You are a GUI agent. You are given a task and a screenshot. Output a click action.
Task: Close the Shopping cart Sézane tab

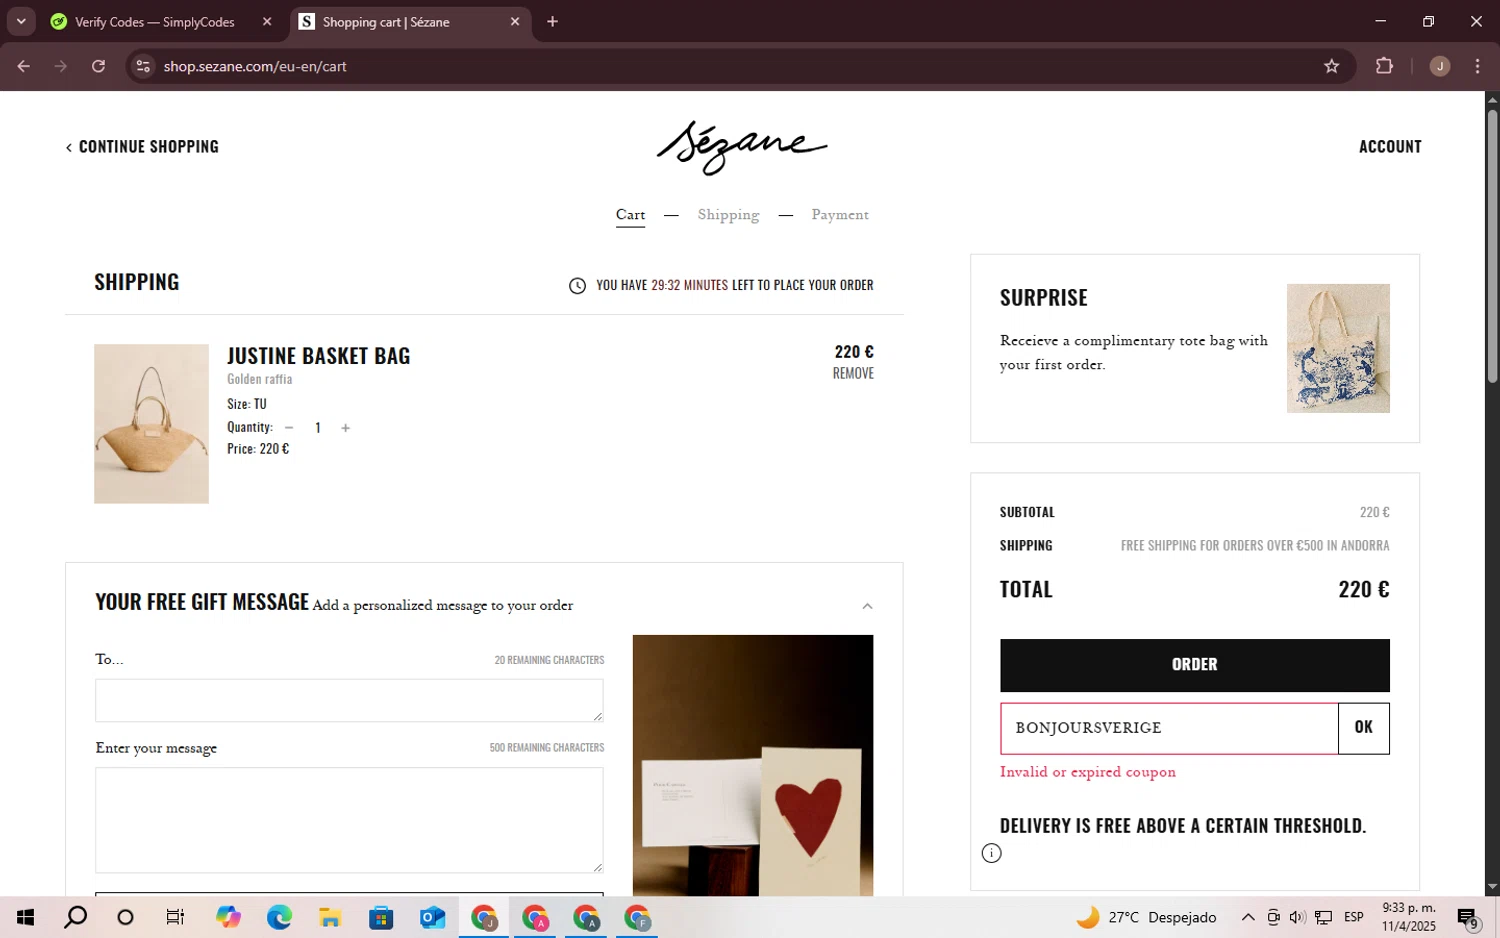pyautogui.click(x=515, y=21)
